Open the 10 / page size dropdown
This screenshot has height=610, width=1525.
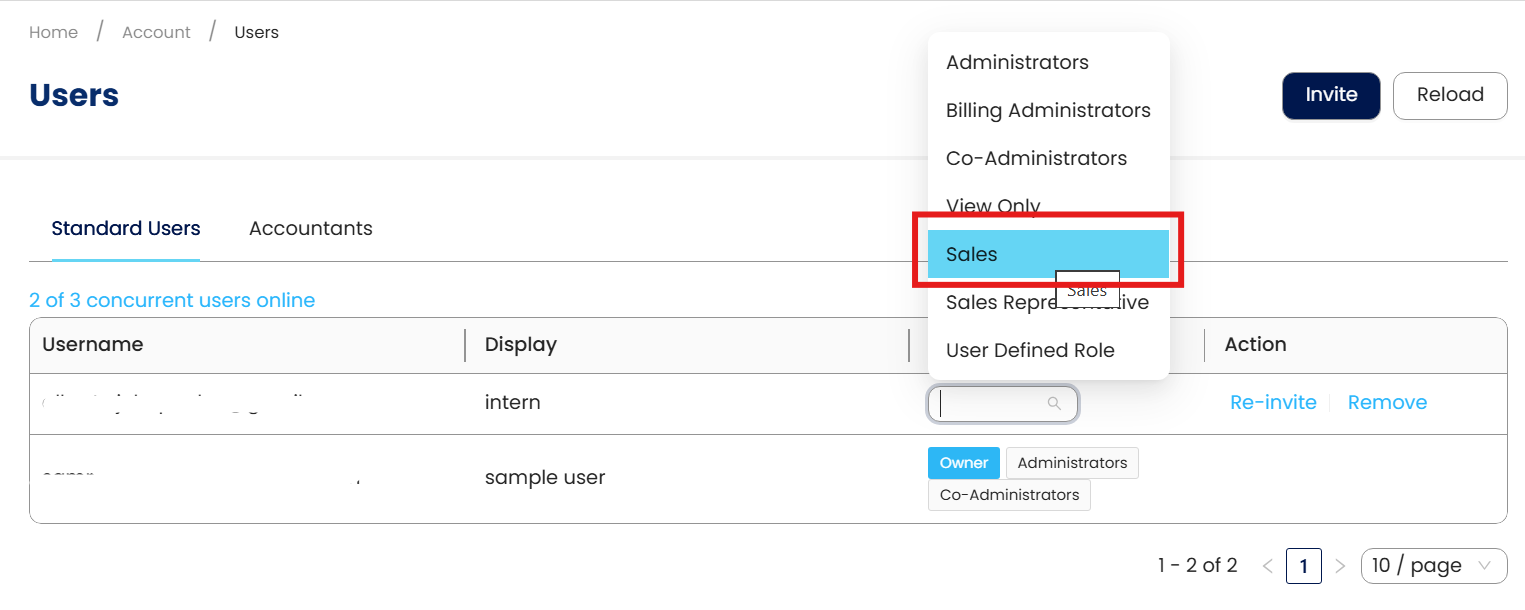click(x=1434, y=566)
